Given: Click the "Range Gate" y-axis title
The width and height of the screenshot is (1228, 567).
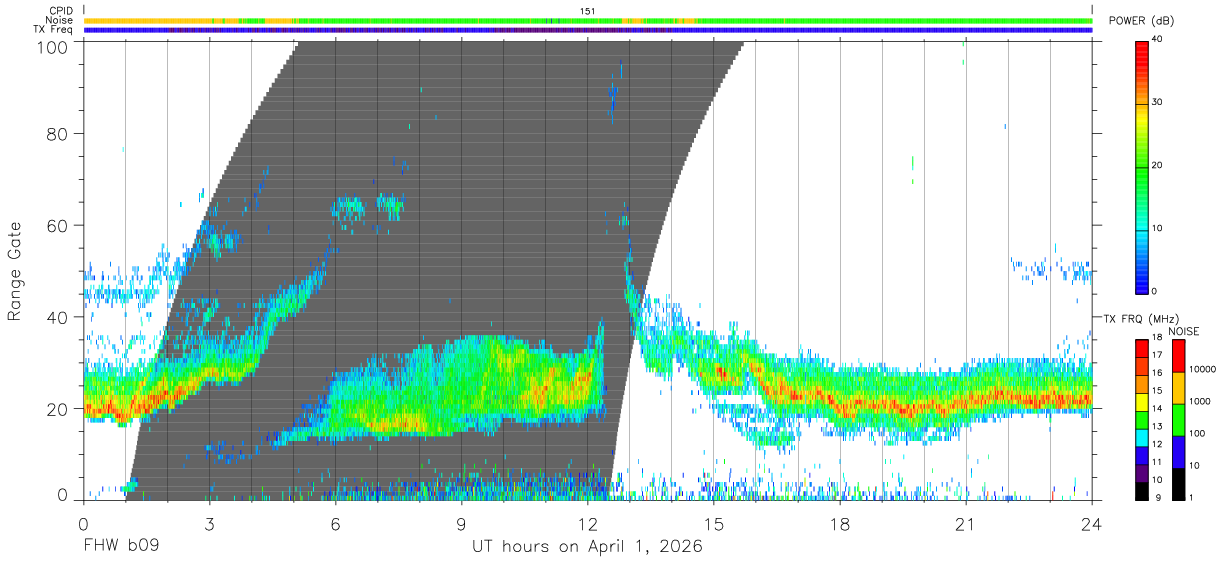Looking at the screenshot, I should click(x=15, y=271).
